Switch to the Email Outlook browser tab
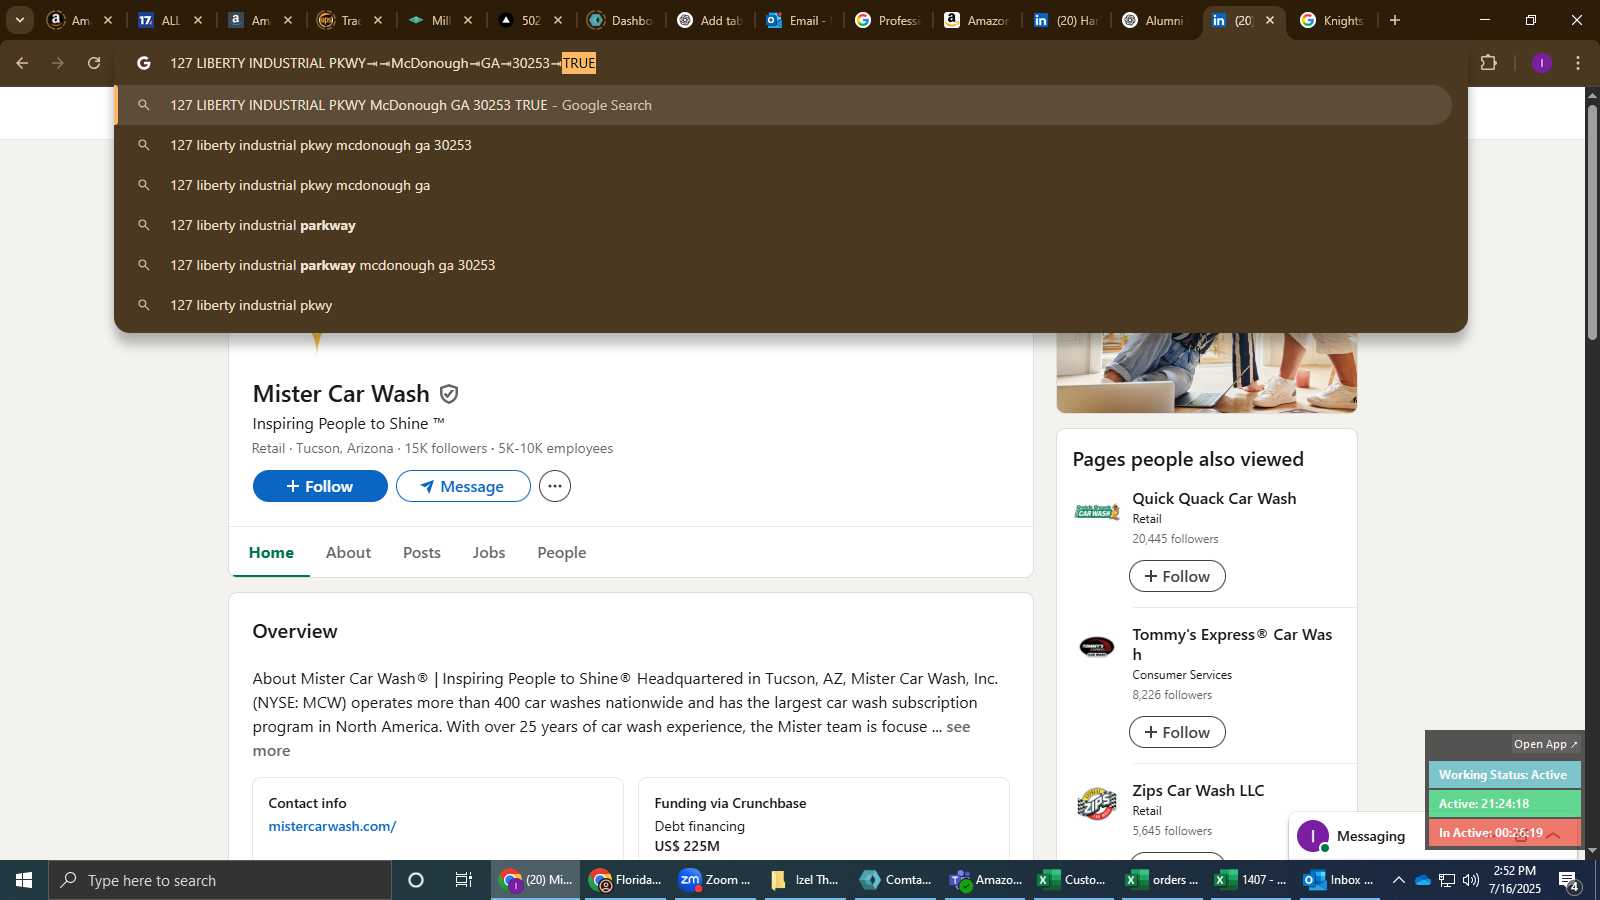 coord(800,20)
